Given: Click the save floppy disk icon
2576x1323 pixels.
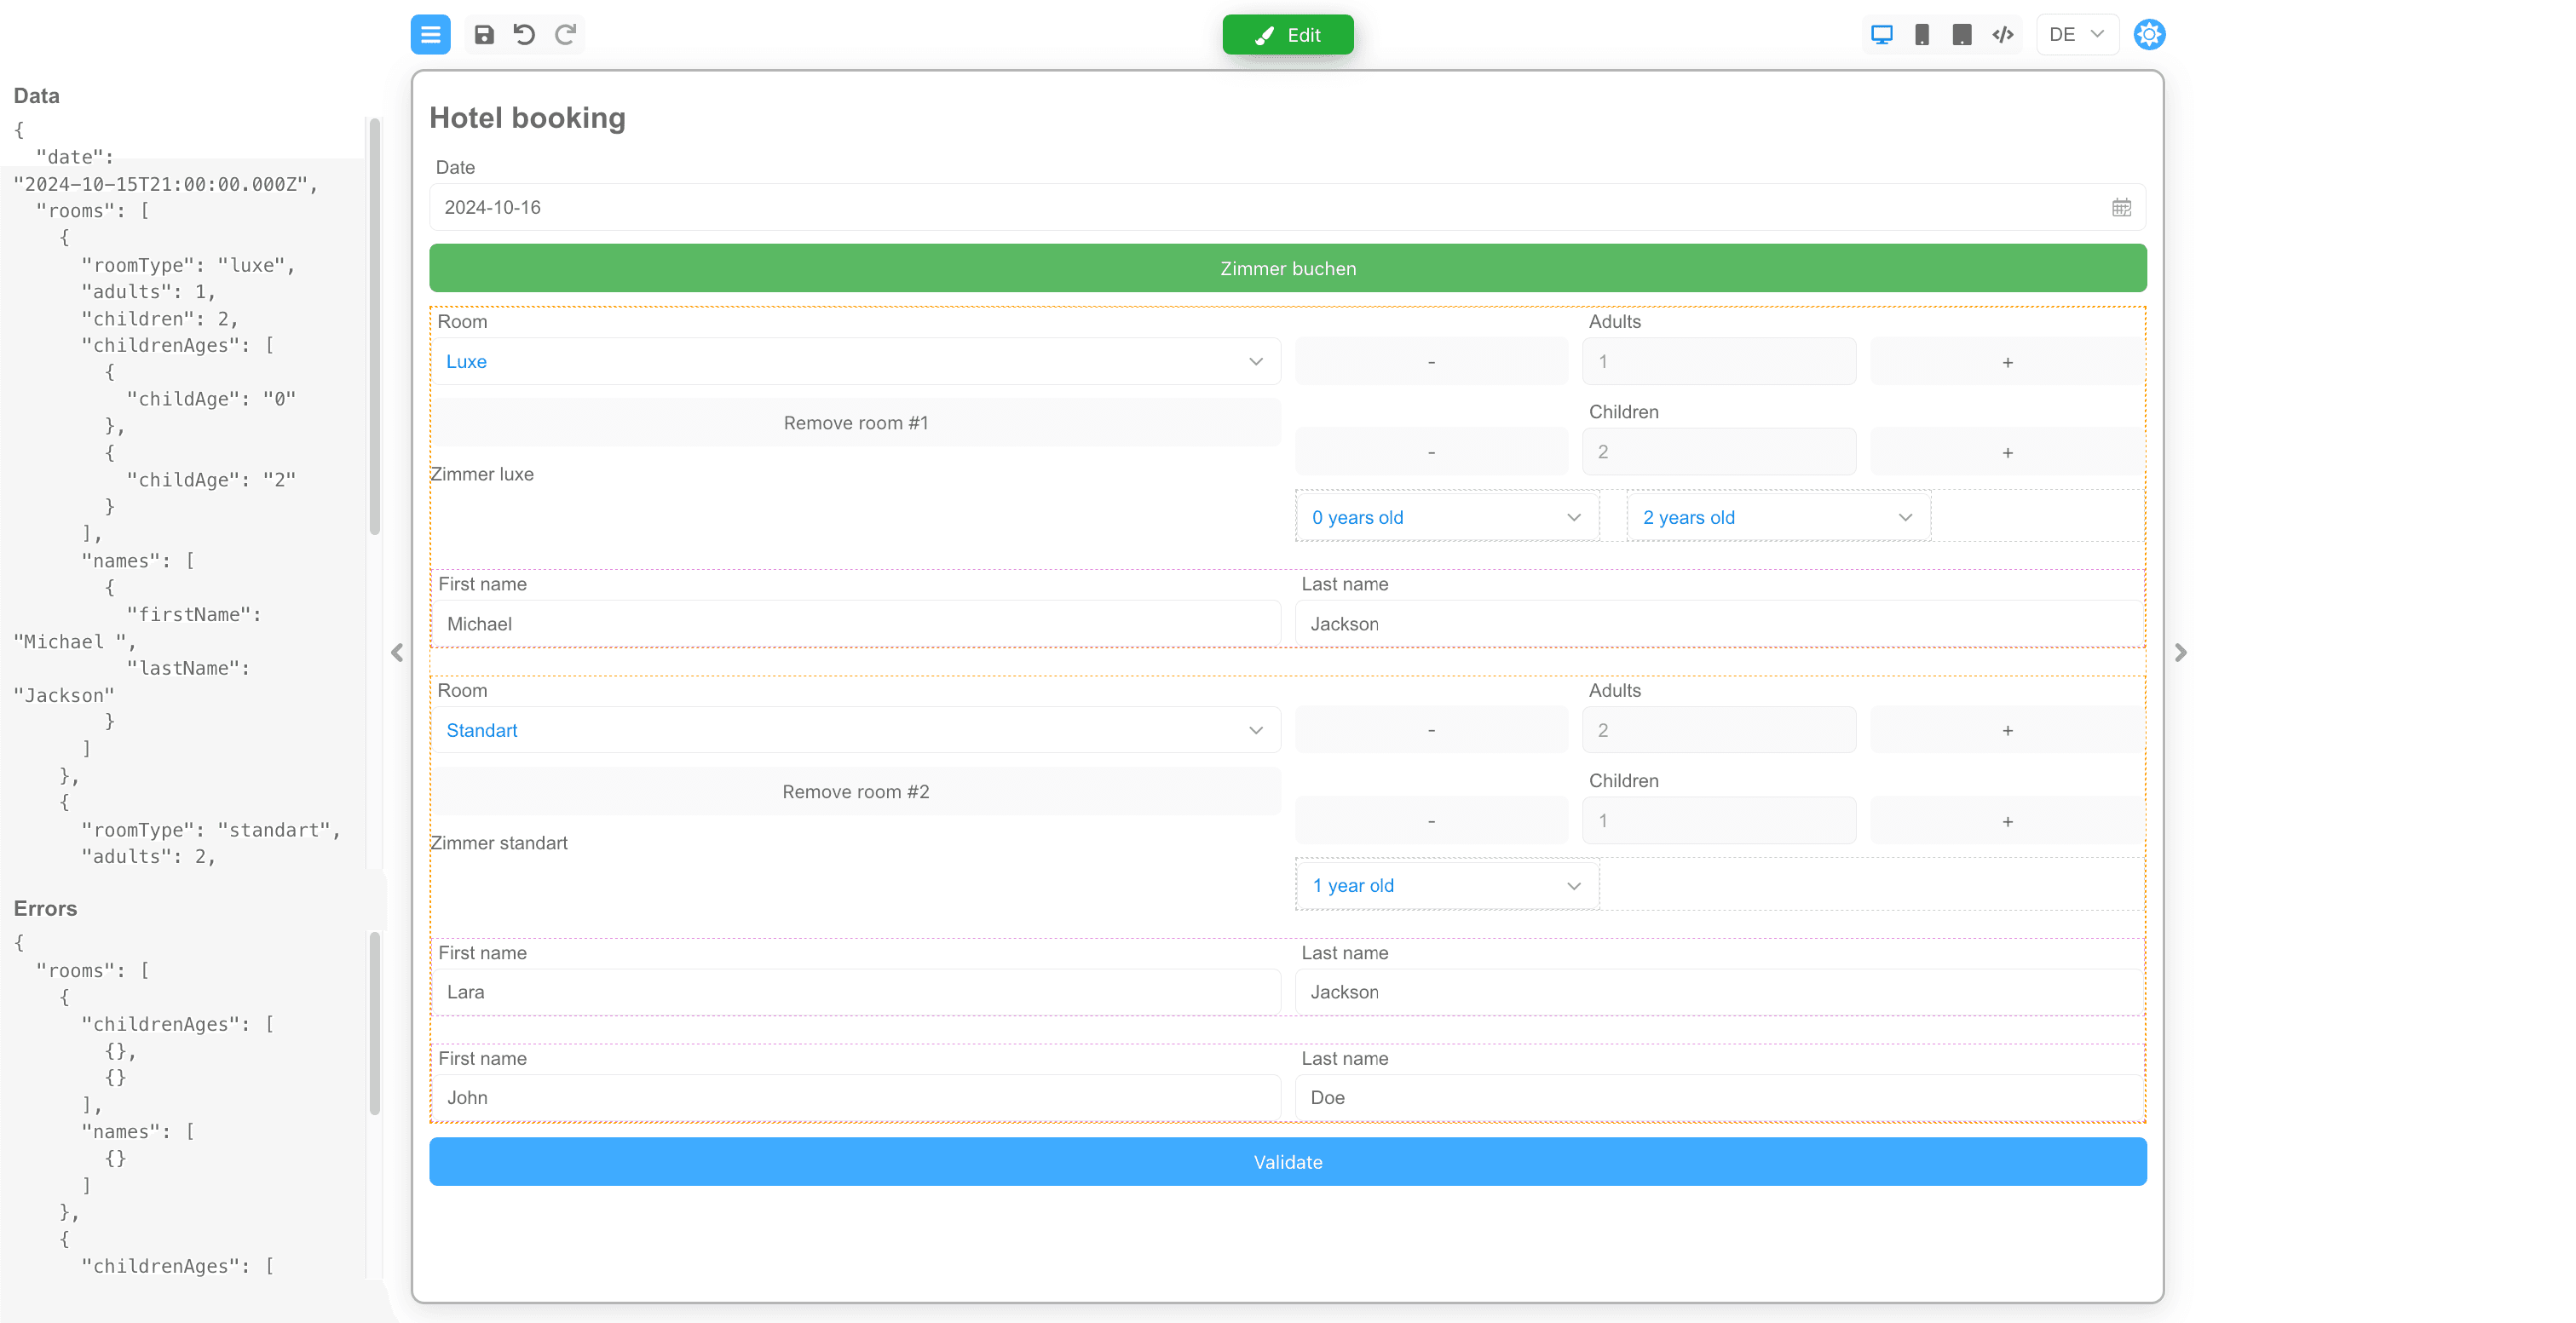Looking at the screenshot, I should [x=484, y=35].
